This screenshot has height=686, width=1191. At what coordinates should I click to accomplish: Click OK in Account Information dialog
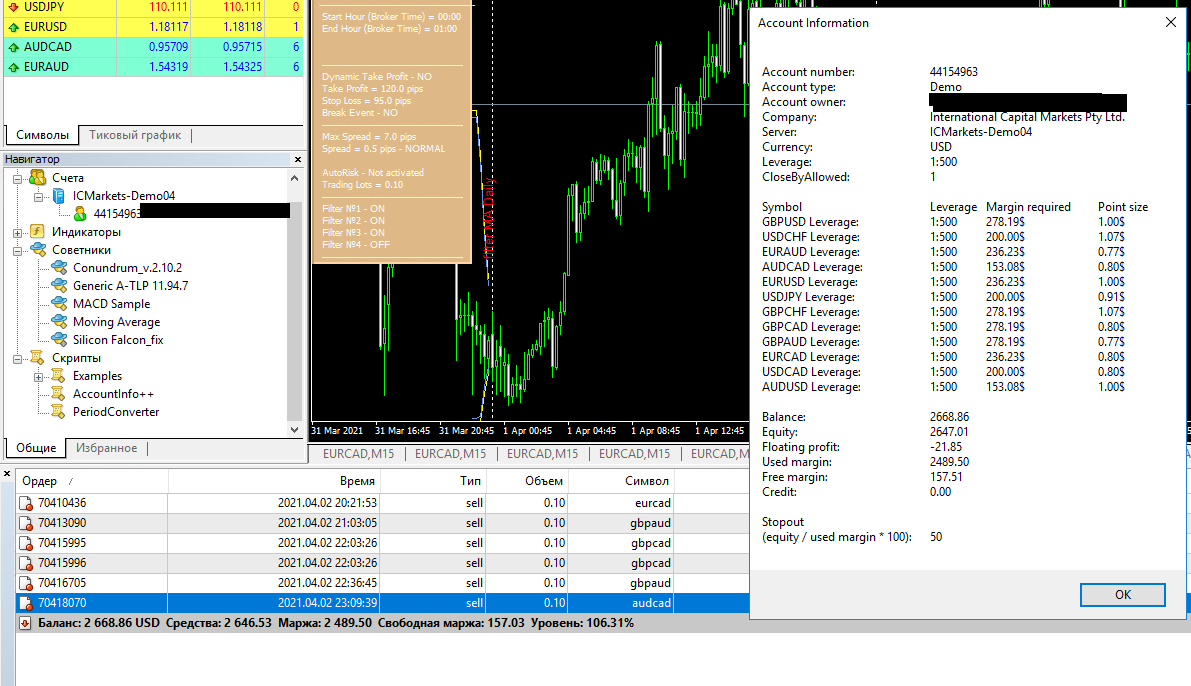(x=1123, y=595)
